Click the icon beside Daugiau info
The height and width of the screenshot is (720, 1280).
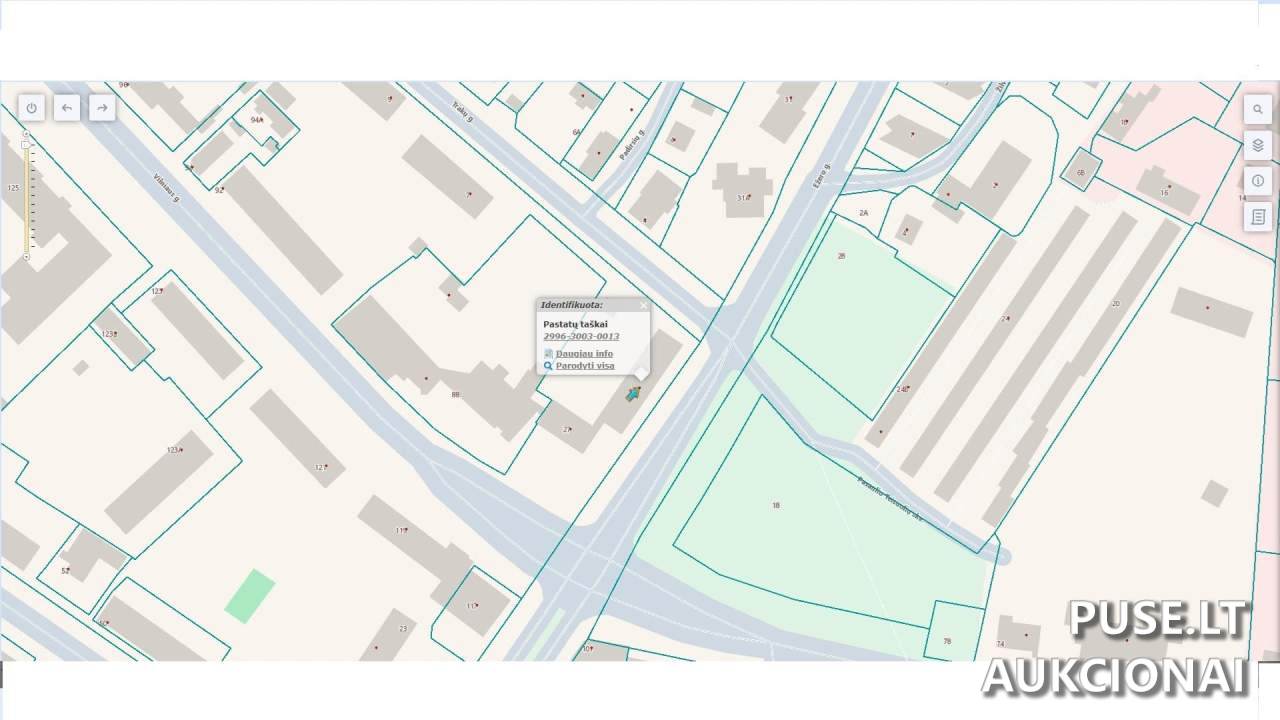[548, 354]
